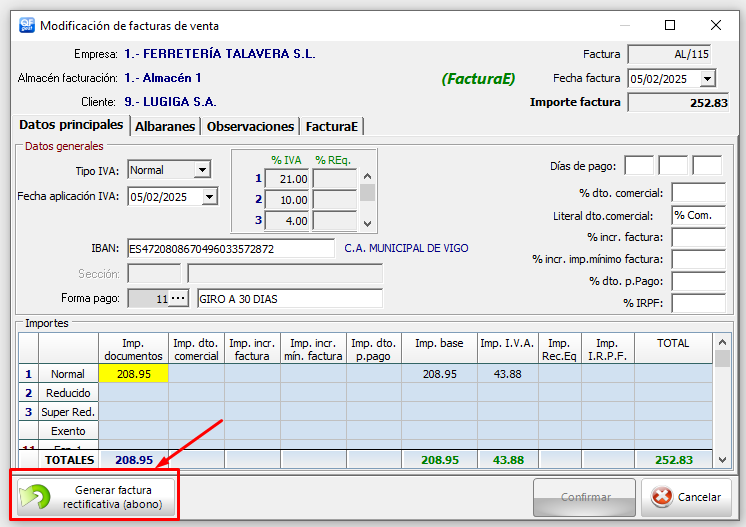Screen dimensions: 746x527
Task: Click the third Días de pago field
Action: (x=707, y=166)
